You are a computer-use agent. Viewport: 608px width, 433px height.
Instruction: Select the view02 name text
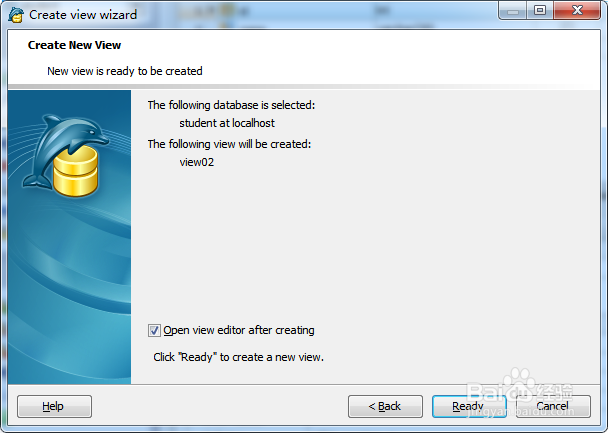tap(197, 162)
